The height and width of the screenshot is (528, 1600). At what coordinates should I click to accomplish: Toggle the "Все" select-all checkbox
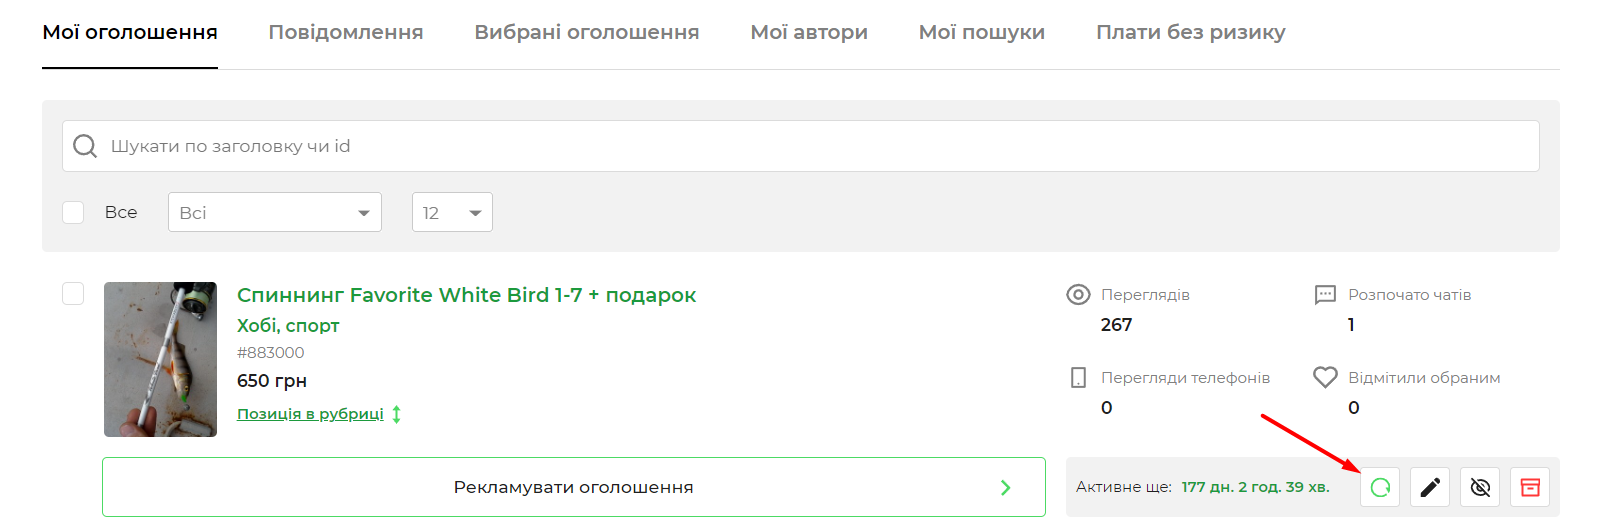[x=73, y=212]
